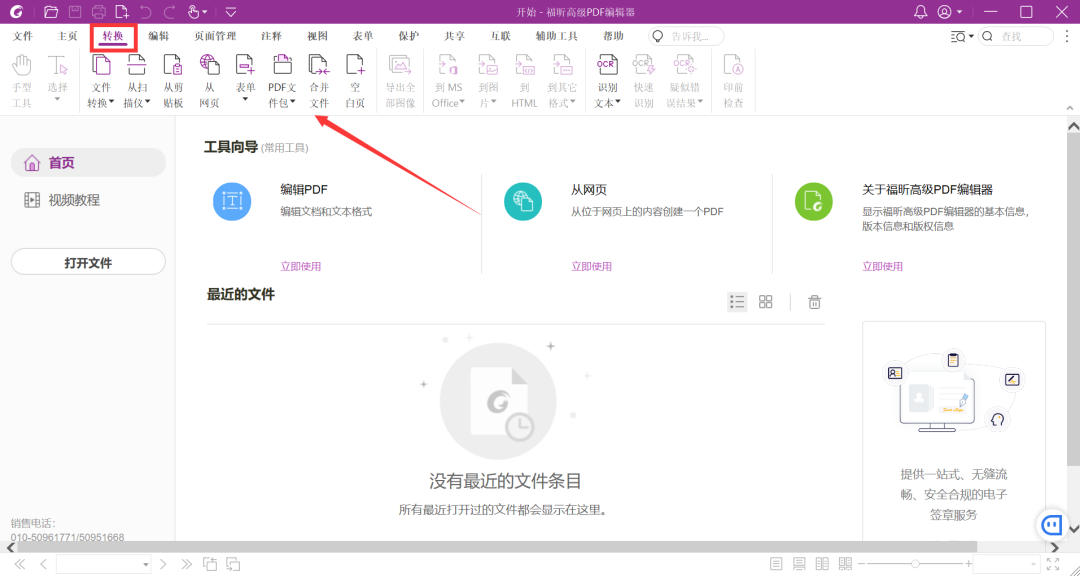Click 立即使用 under 编辑PDF
The image size is (1080, 576).
click(x=300, y=267)
